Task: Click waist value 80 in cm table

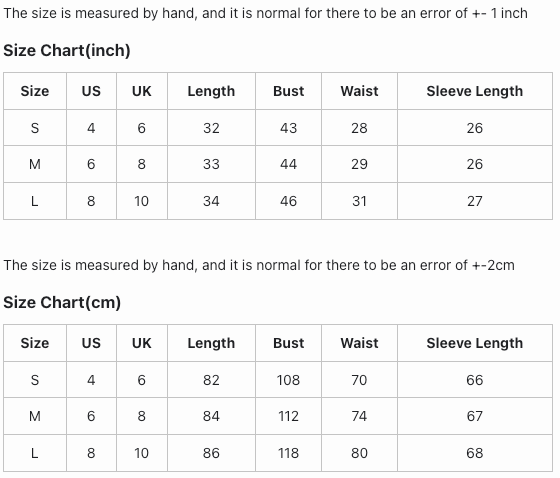Action: click(359, 453)
